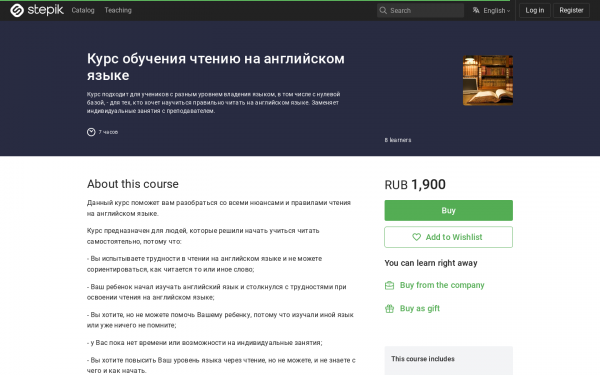Click the course title 'Курс обучения чтению на английском языке'
Viewport: 600px width, 375px height.
[x=216, y=67]
